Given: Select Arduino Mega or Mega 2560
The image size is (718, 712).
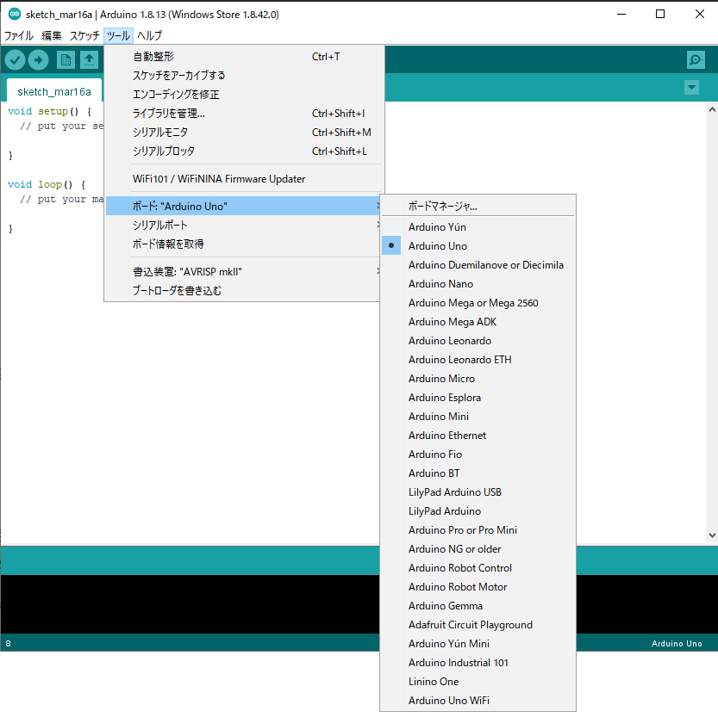Looking at the screenshot, I should (478, 303).
